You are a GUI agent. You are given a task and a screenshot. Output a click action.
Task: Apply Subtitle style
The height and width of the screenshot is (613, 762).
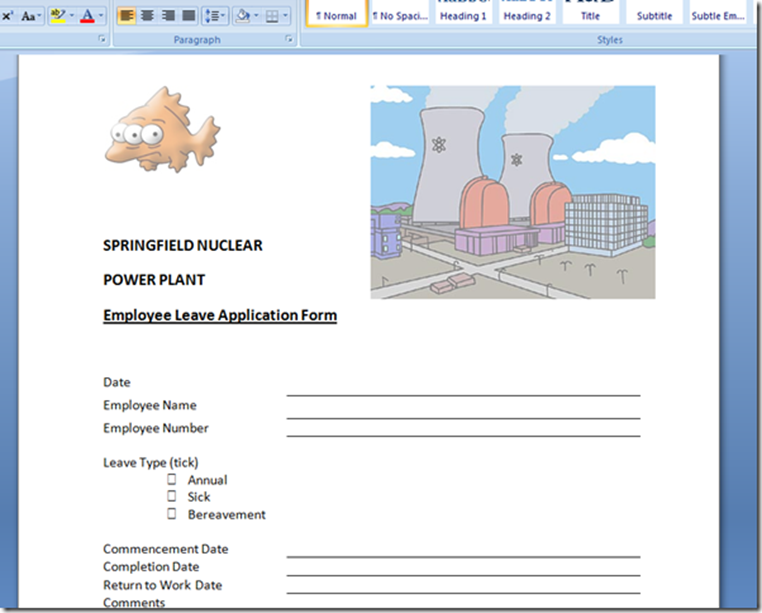[654, 14]
